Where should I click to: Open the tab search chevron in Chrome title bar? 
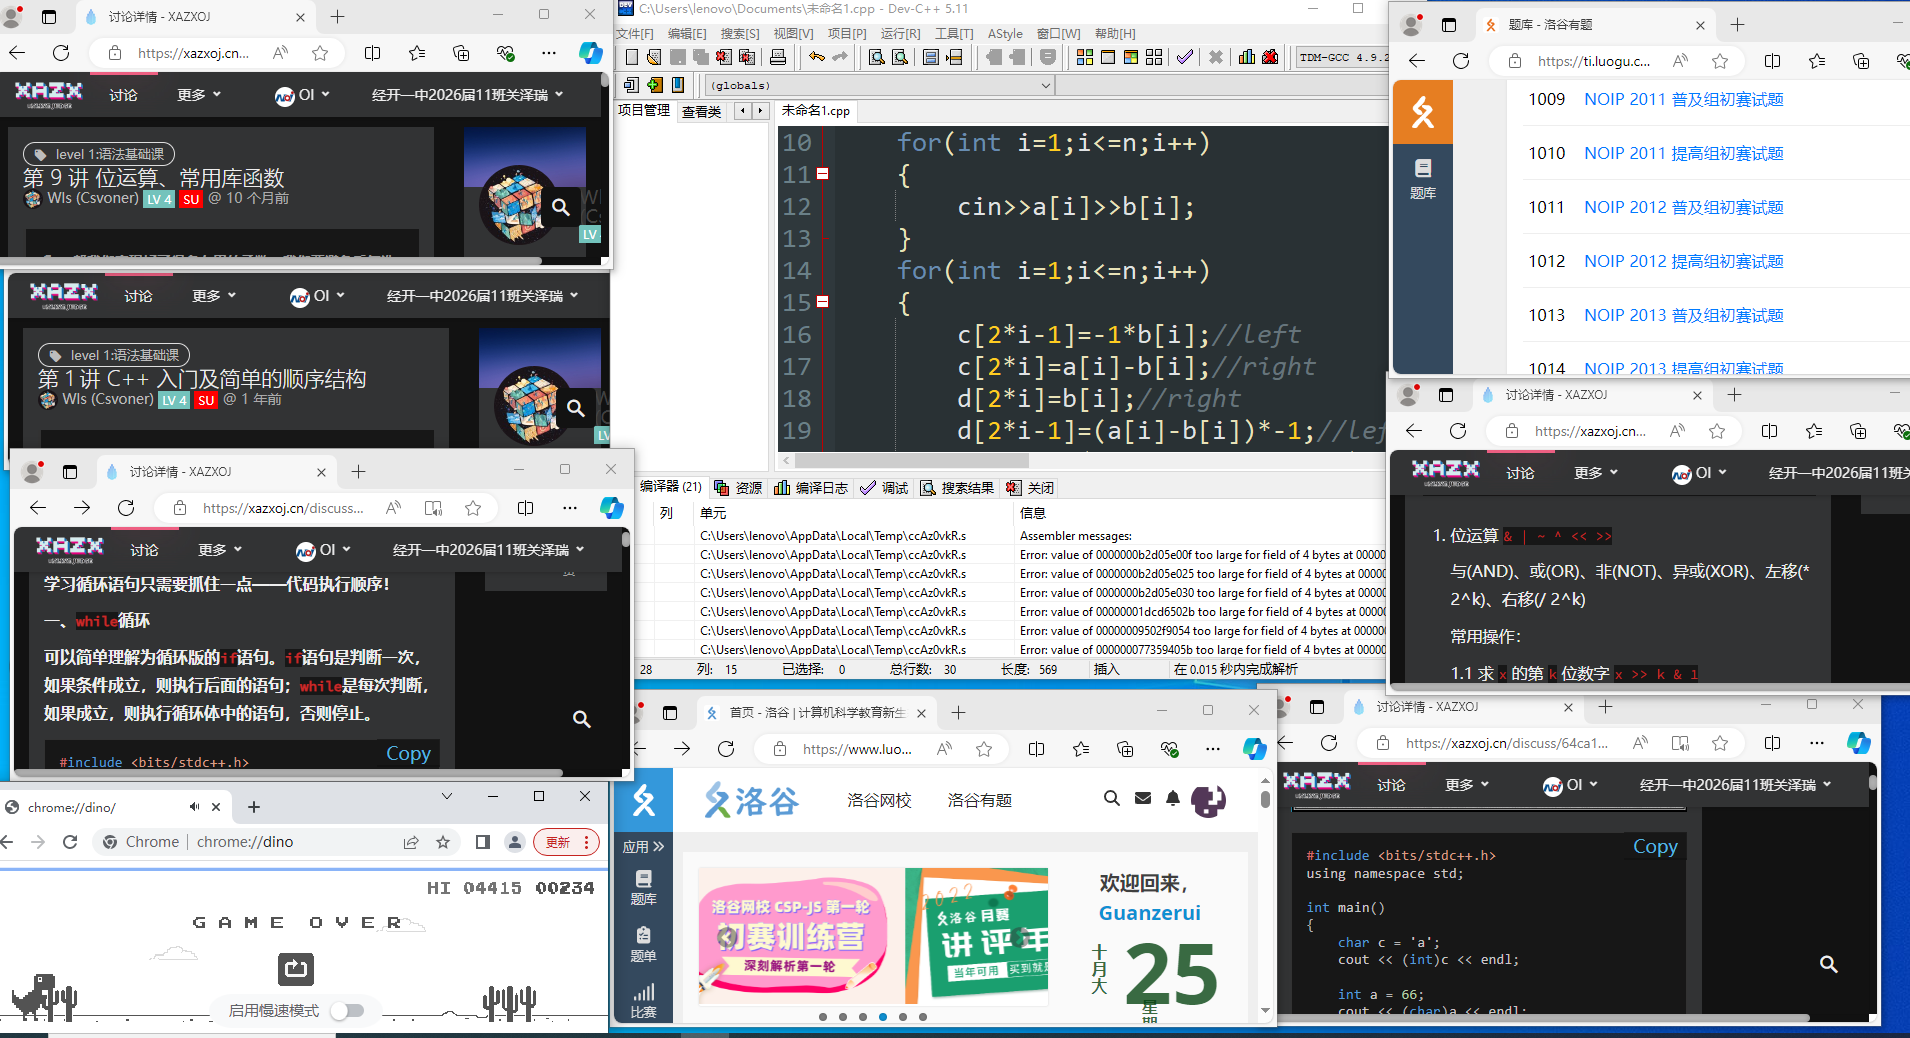tap(447, 796)
